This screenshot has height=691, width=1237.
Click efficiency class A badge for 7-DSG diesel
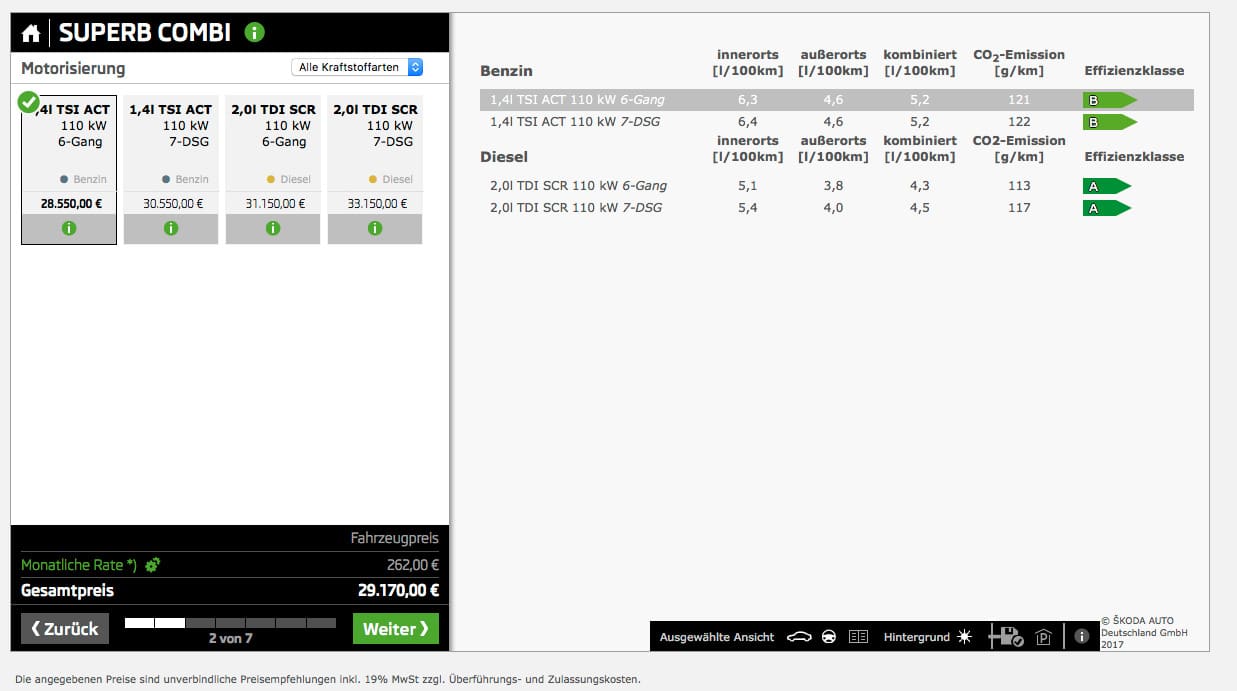click(1107, 208)
